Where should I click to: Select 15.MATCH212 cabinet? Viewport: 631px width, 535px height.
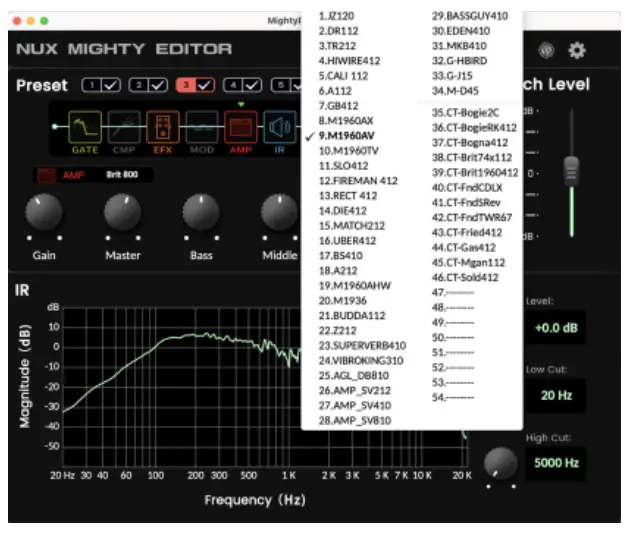pos(352,226)
